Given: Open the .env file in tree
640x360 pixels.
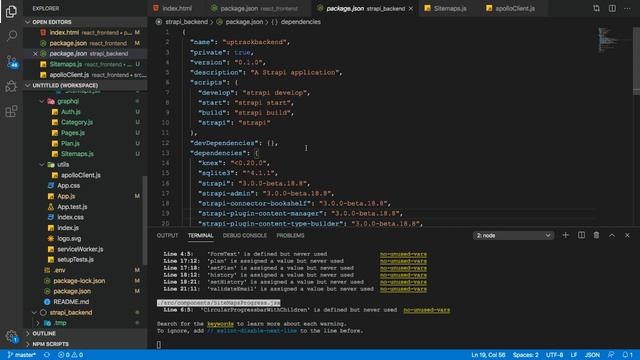Looking at the screenshot, I should pyautogui.click(x=59, y=270).
